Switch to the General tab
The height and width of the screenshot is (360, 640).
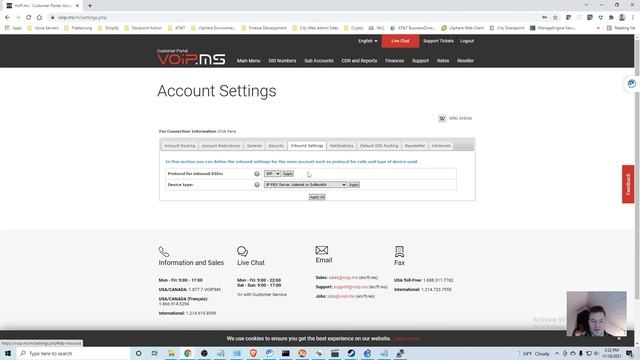tap(254, 146)
